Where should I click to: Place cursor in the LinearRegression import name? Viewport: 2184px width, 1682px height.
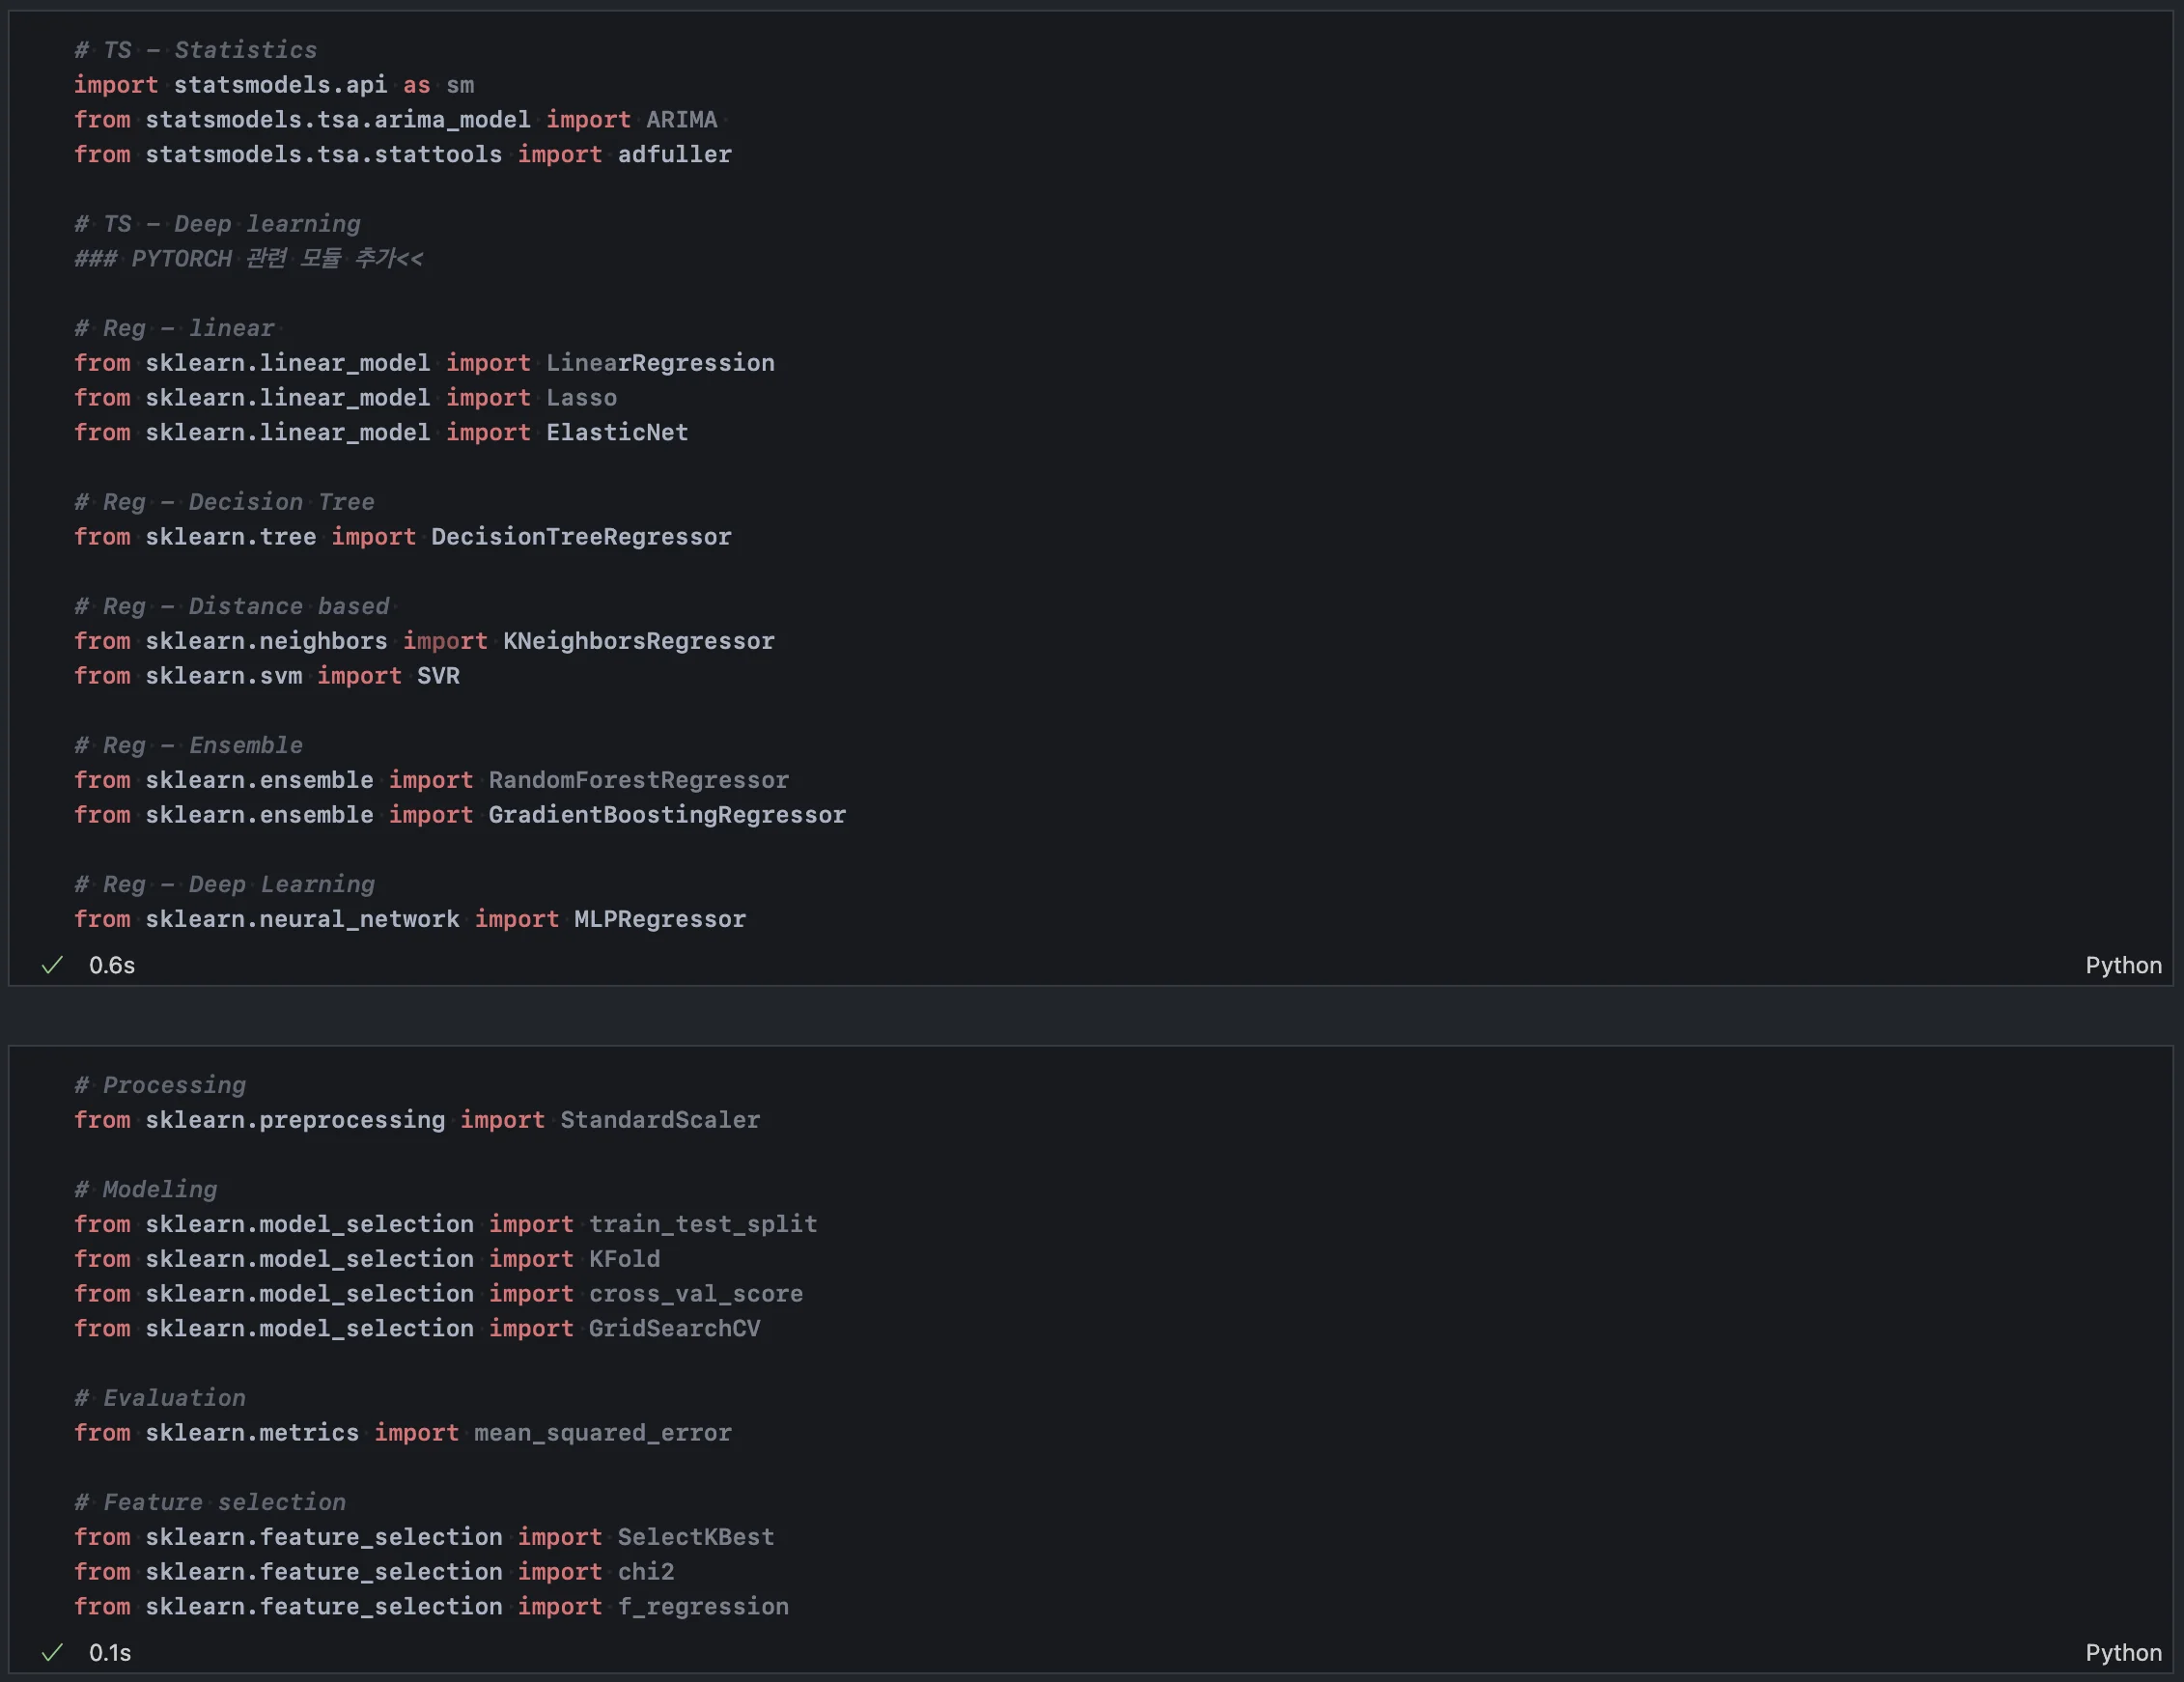660,363
